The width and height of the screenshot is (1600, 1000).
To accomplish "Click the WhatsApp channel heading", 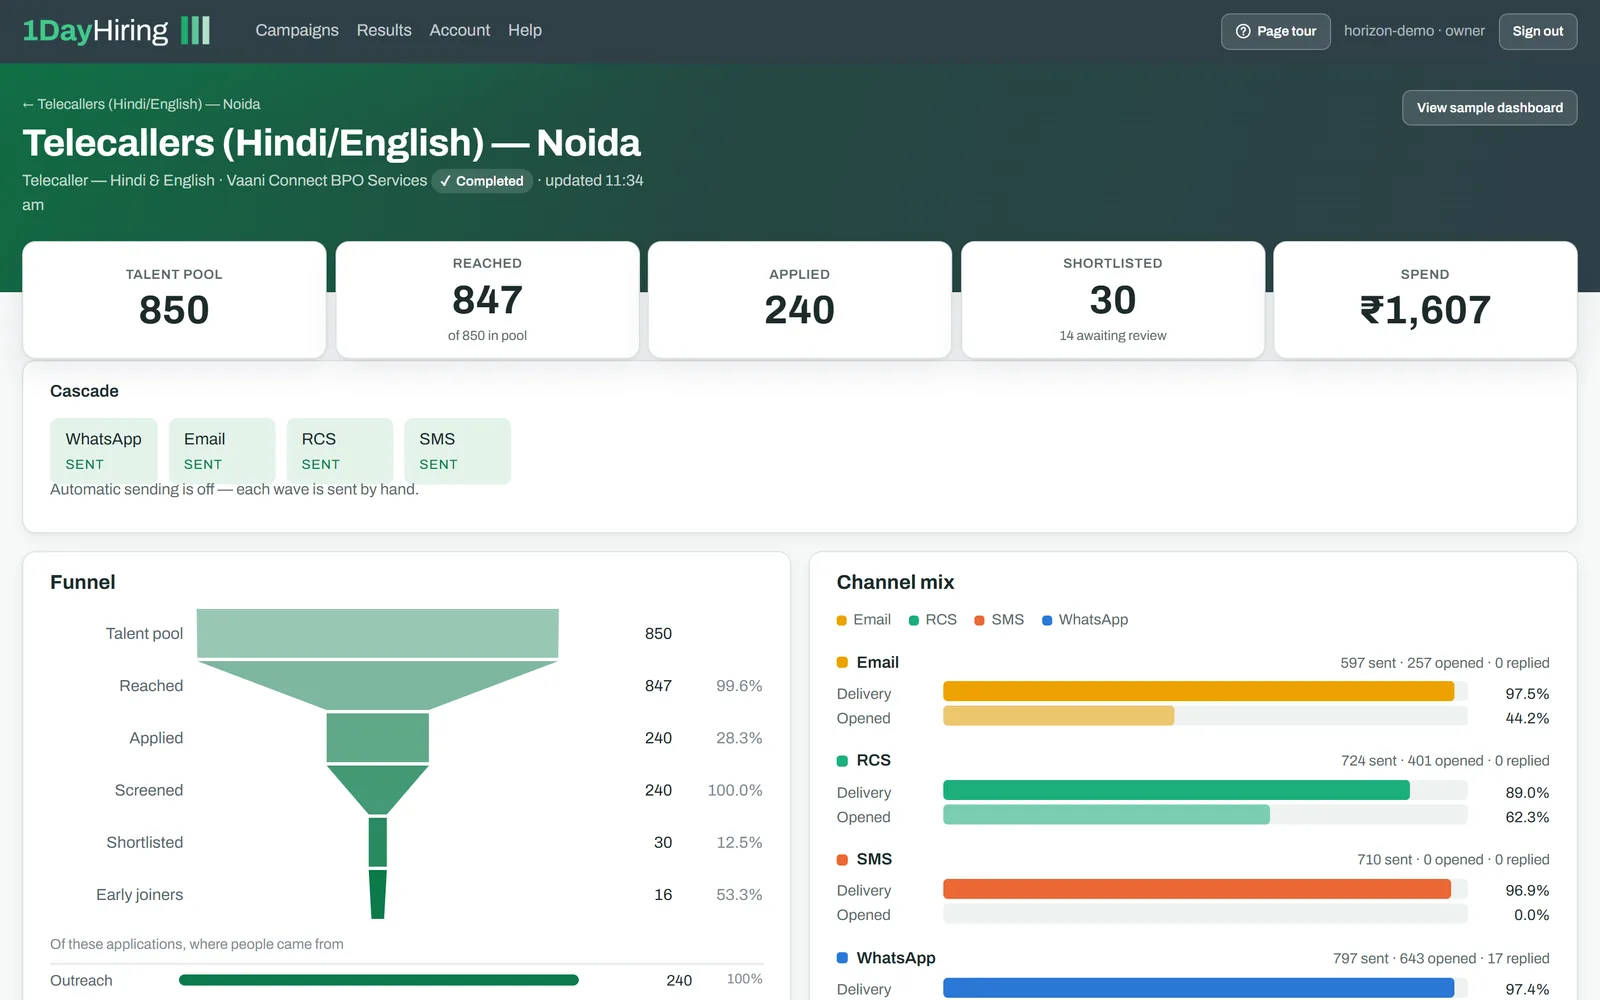I will [896, 958].
